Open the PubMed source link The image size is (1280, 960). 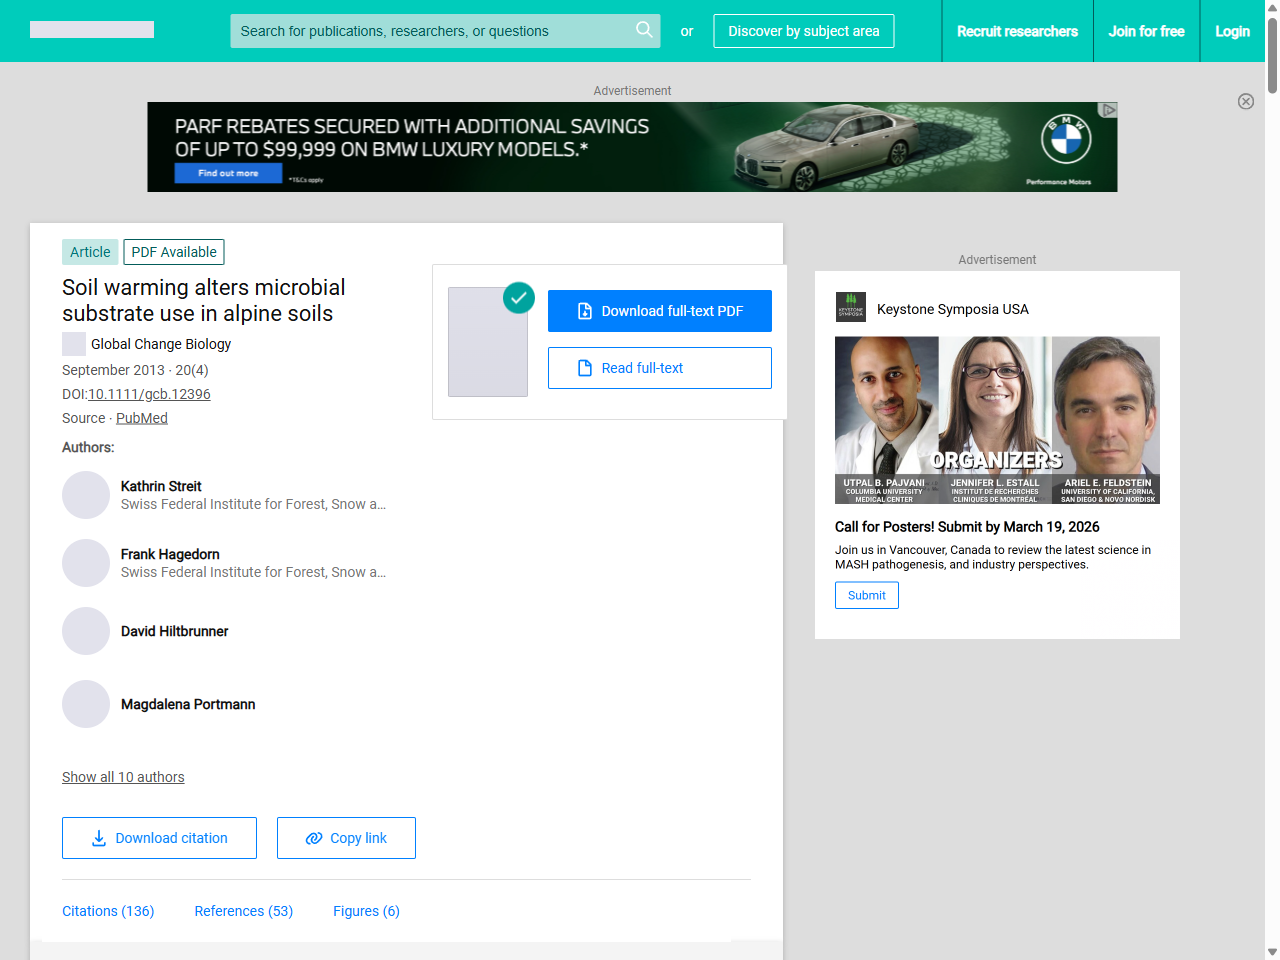142,418
